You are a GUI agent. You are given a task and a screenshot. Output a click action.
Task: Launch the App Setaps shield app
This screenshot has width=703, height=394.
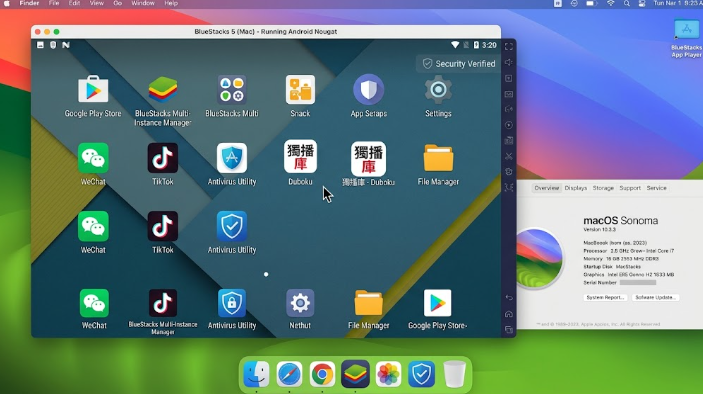[x=369, y=90]
